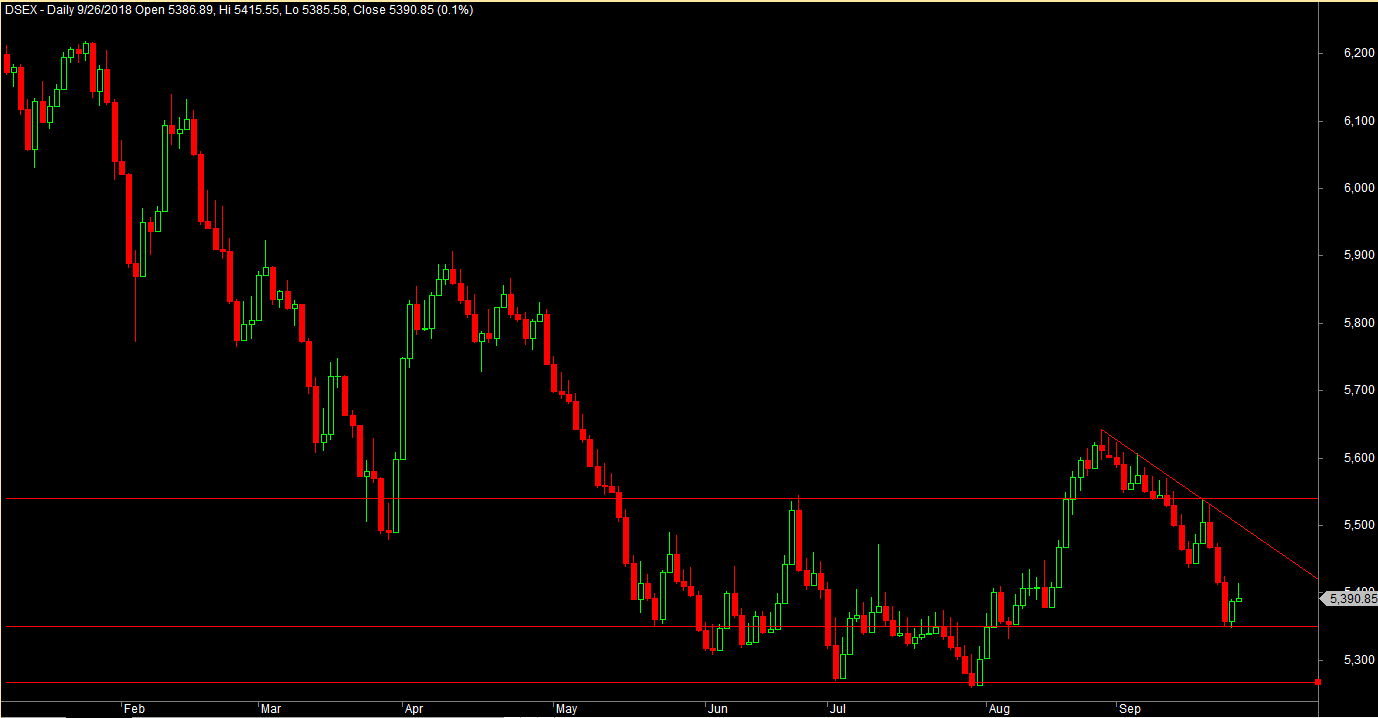
Task: Click the 5,500 price axis label
Action: pos(1359,526)
